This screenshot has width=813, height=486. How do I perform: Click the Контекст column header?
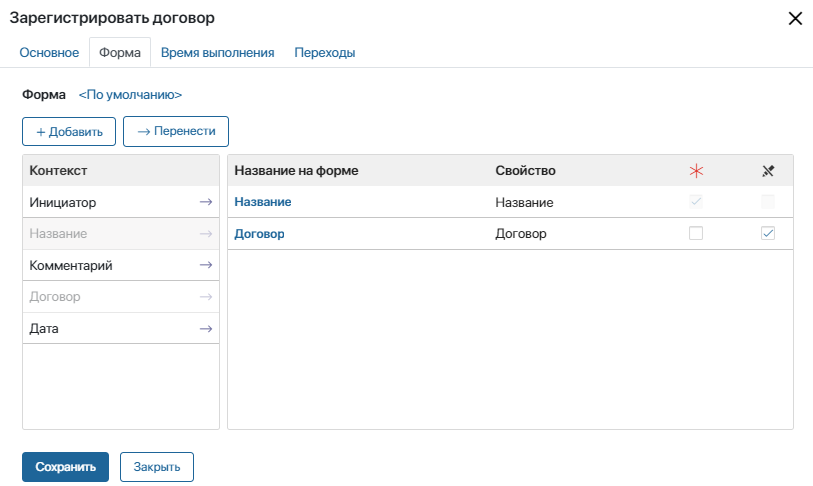pyautogui.click(x=58, y=171)
